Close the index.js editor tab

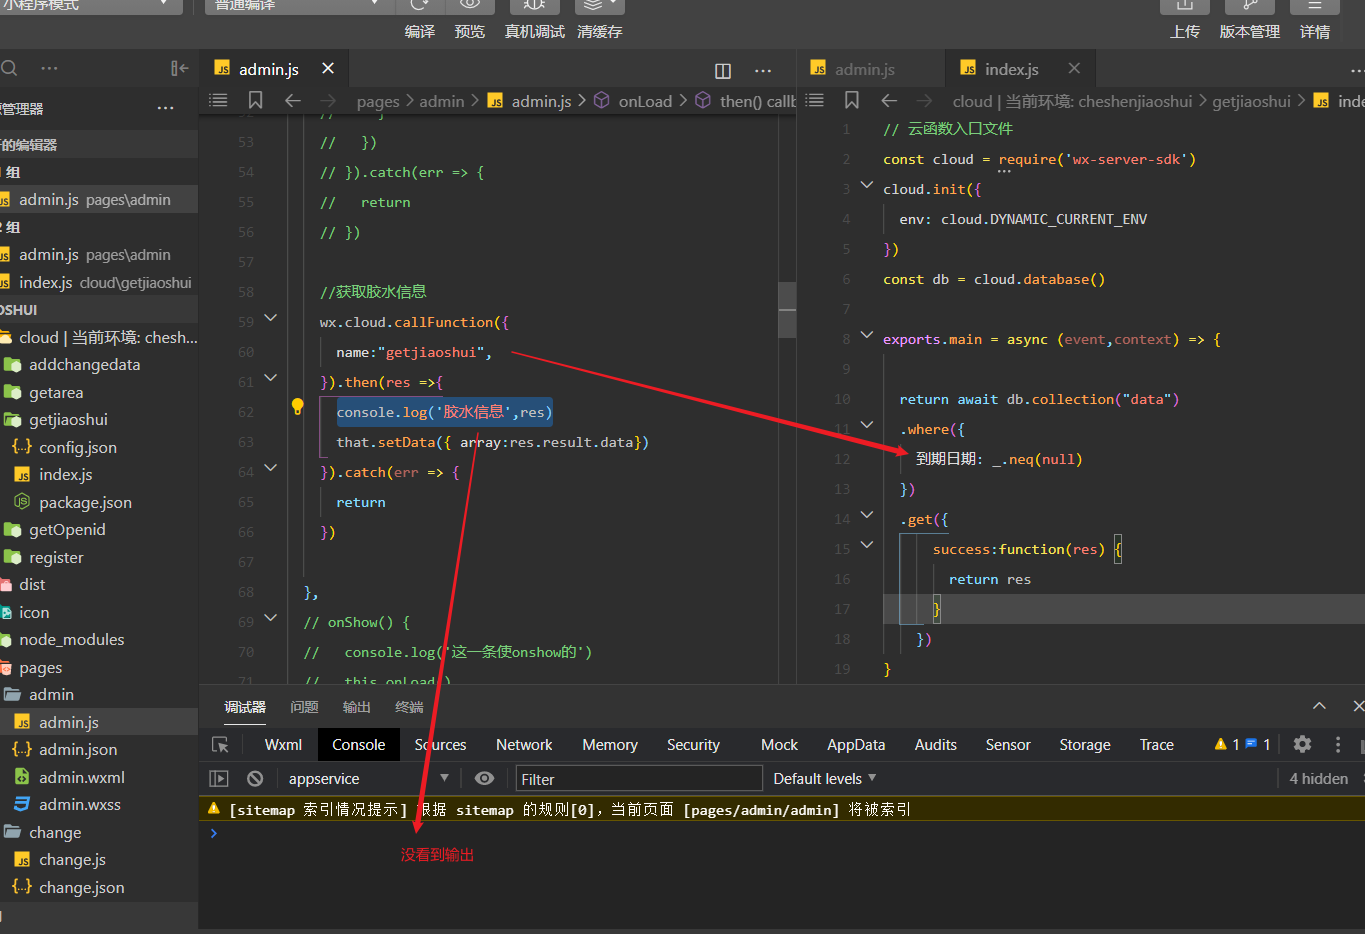click(1074, 68)
